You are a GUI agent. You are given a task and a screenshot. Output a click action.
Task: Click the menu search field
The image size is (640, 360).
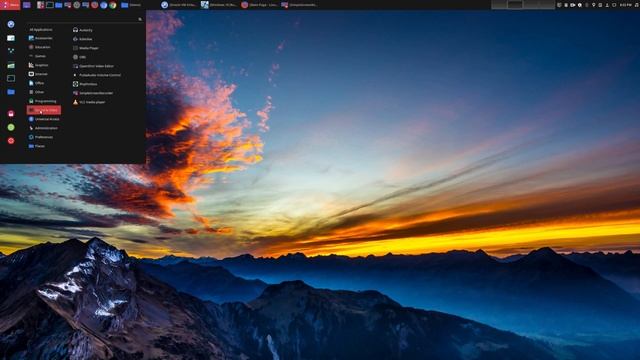point(85,19)
